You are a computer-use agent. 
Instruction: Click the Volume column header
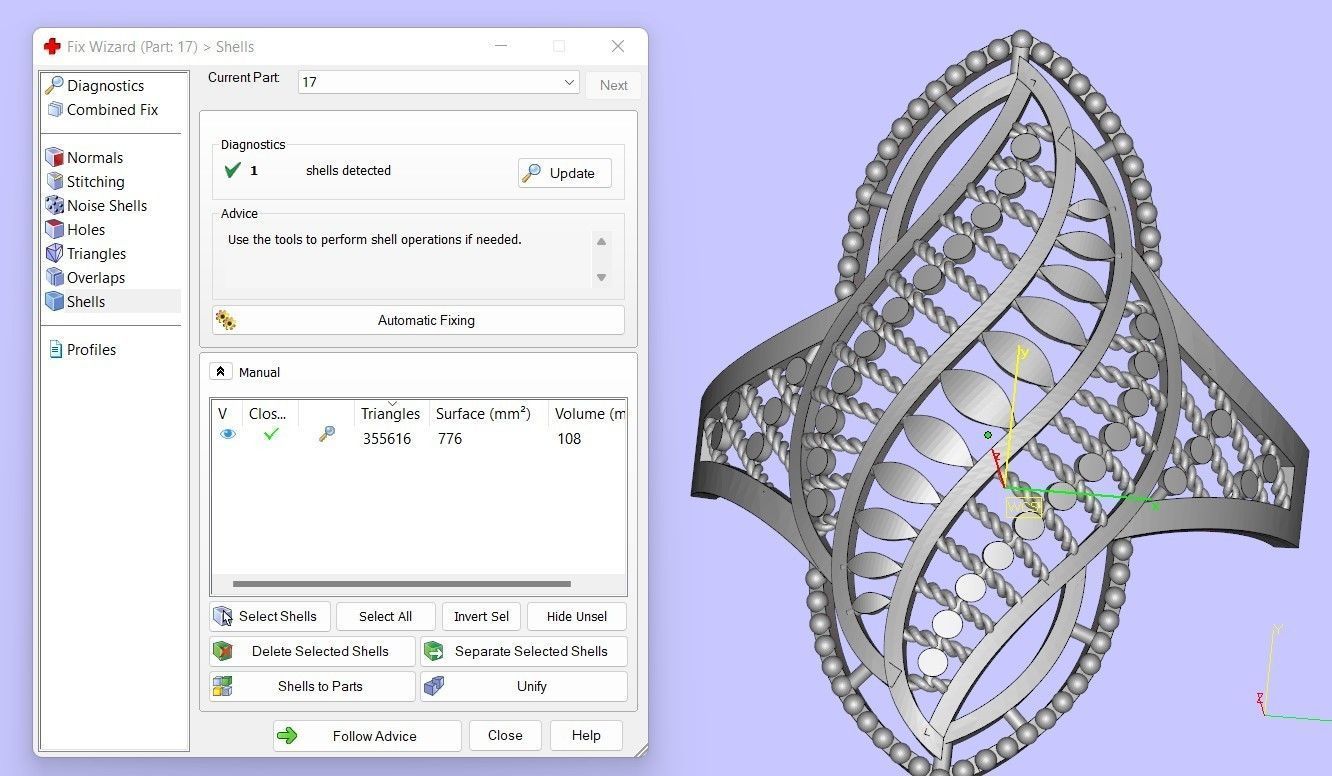[588, 413]
